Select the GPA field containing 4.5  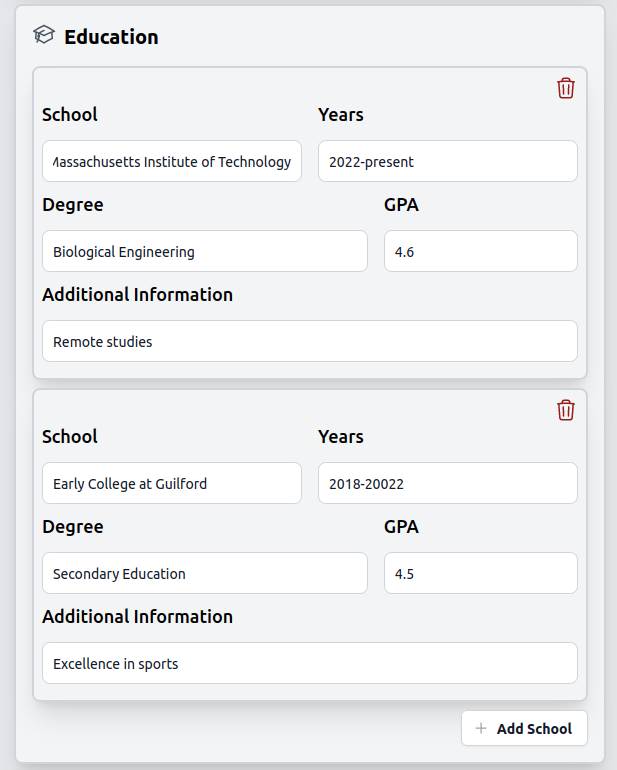(480, 574)
